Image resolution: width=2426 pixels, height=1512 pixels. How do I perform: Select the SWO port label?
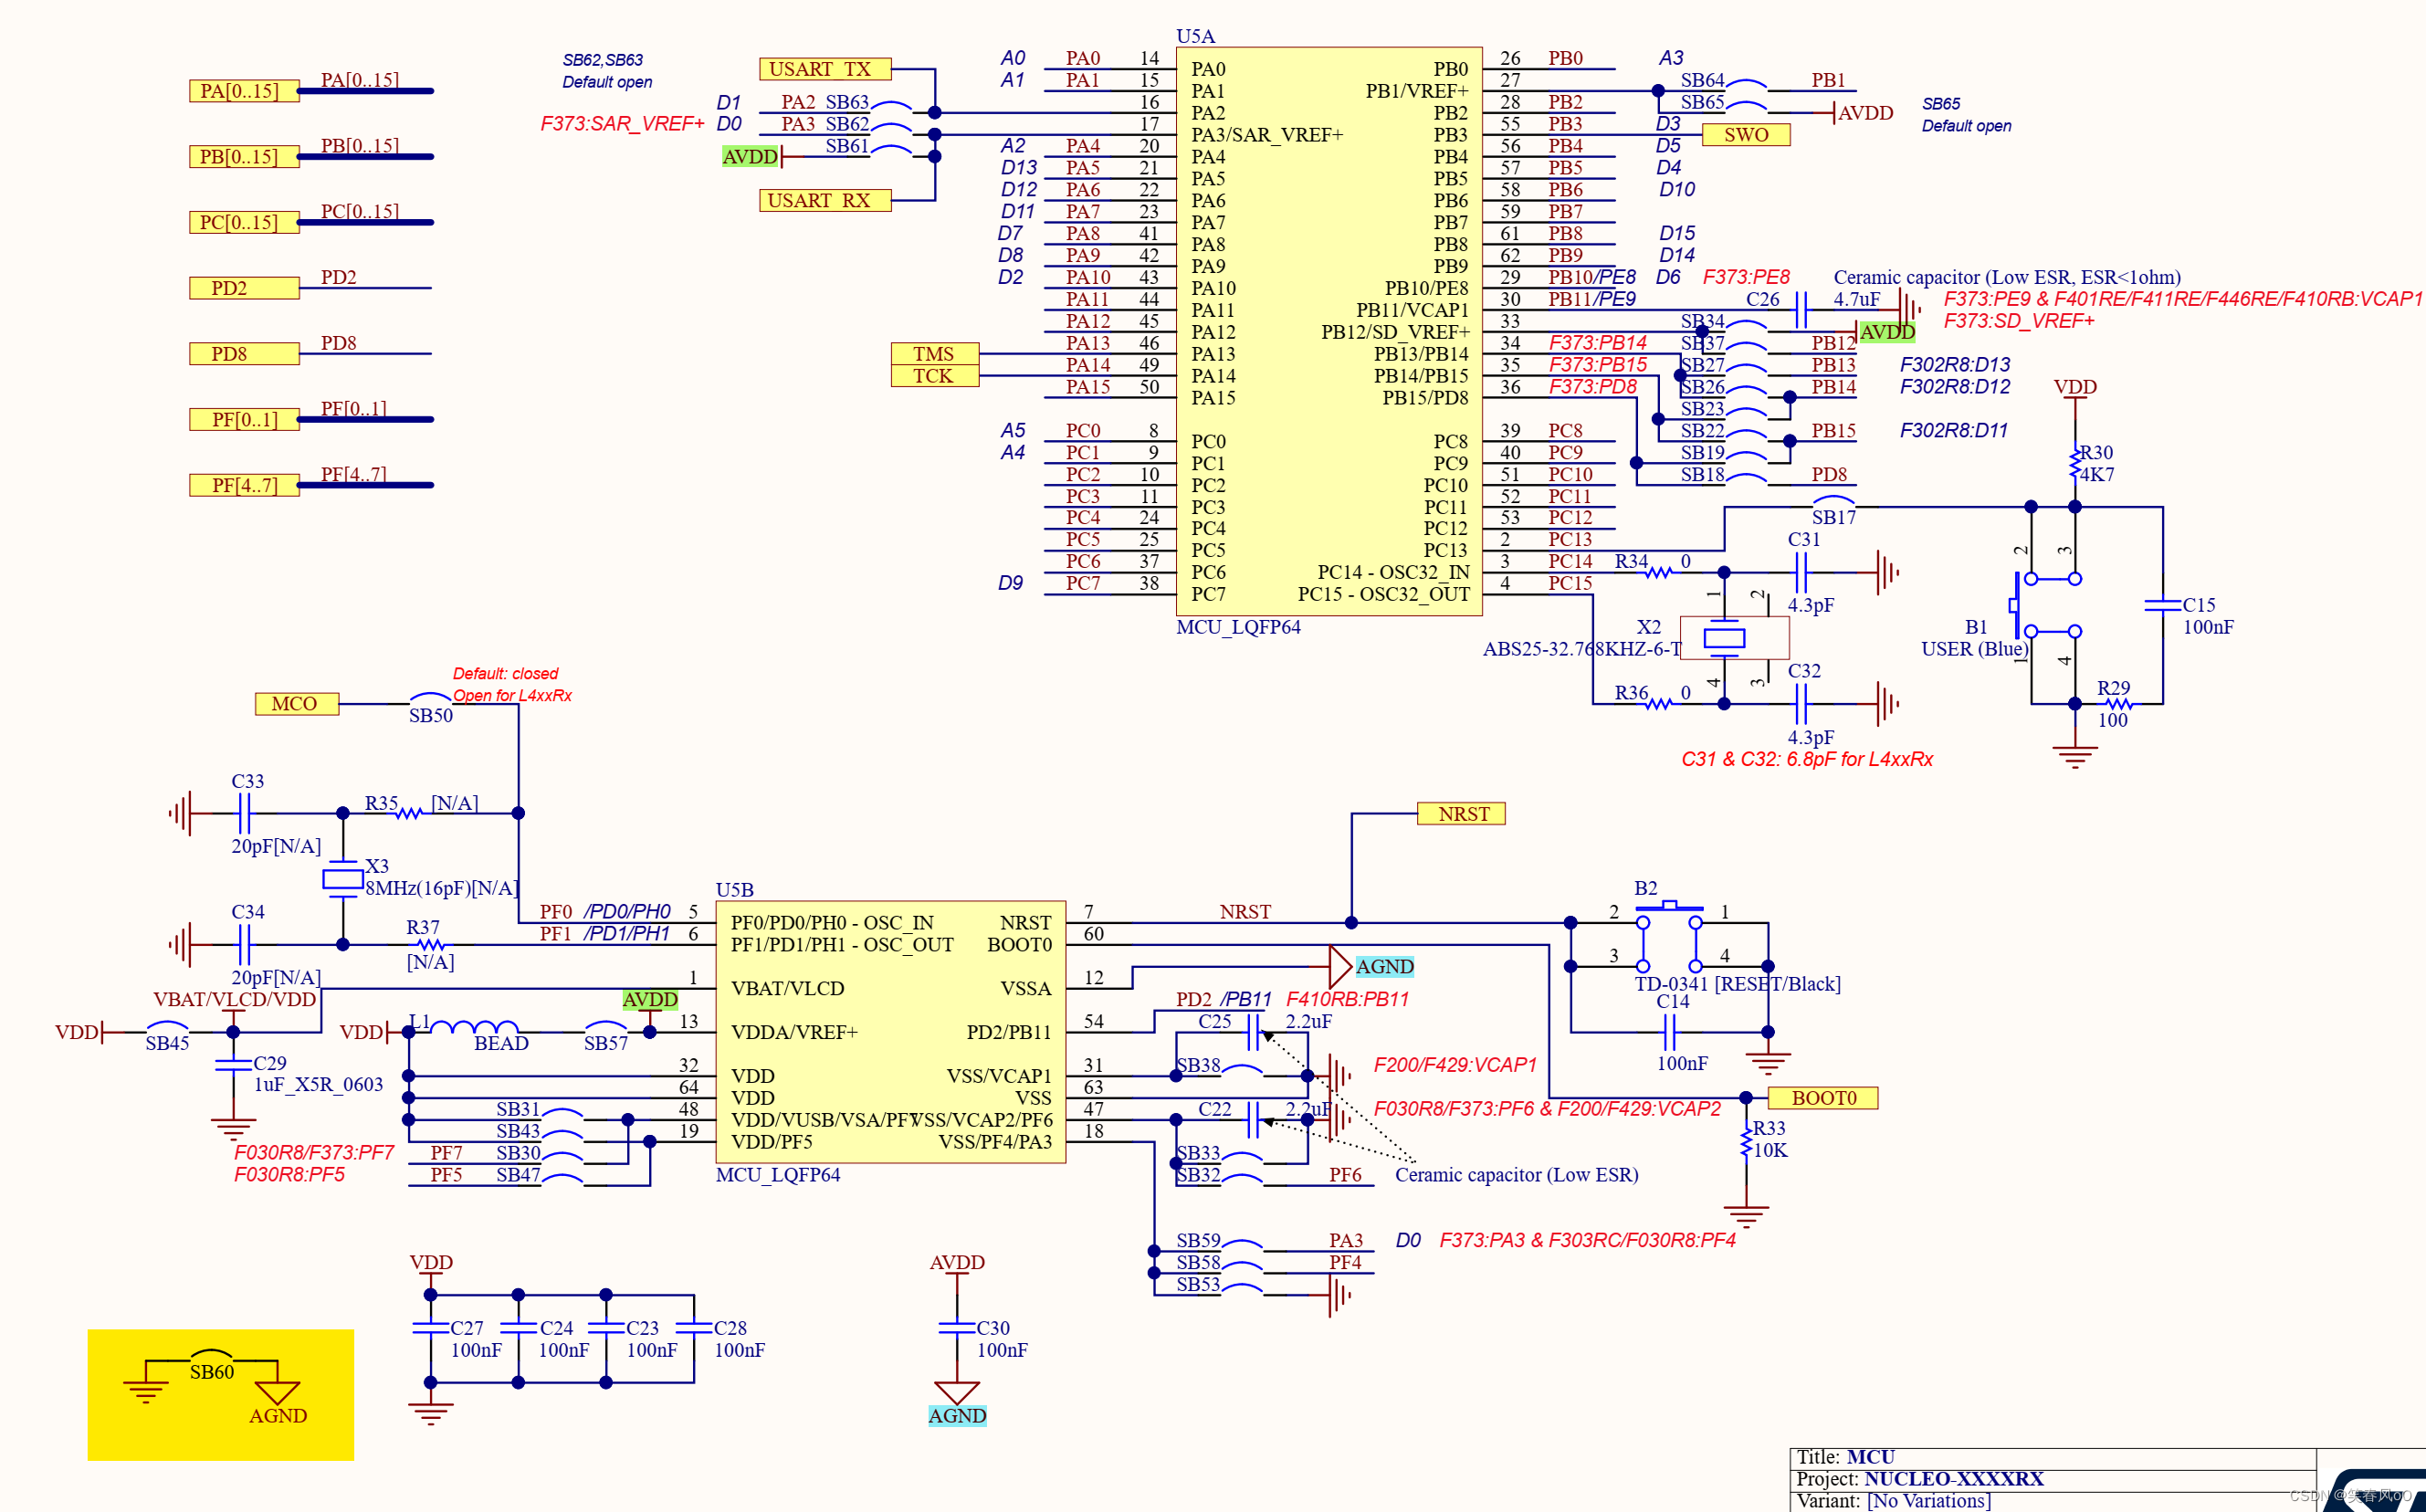[1745, 135]
